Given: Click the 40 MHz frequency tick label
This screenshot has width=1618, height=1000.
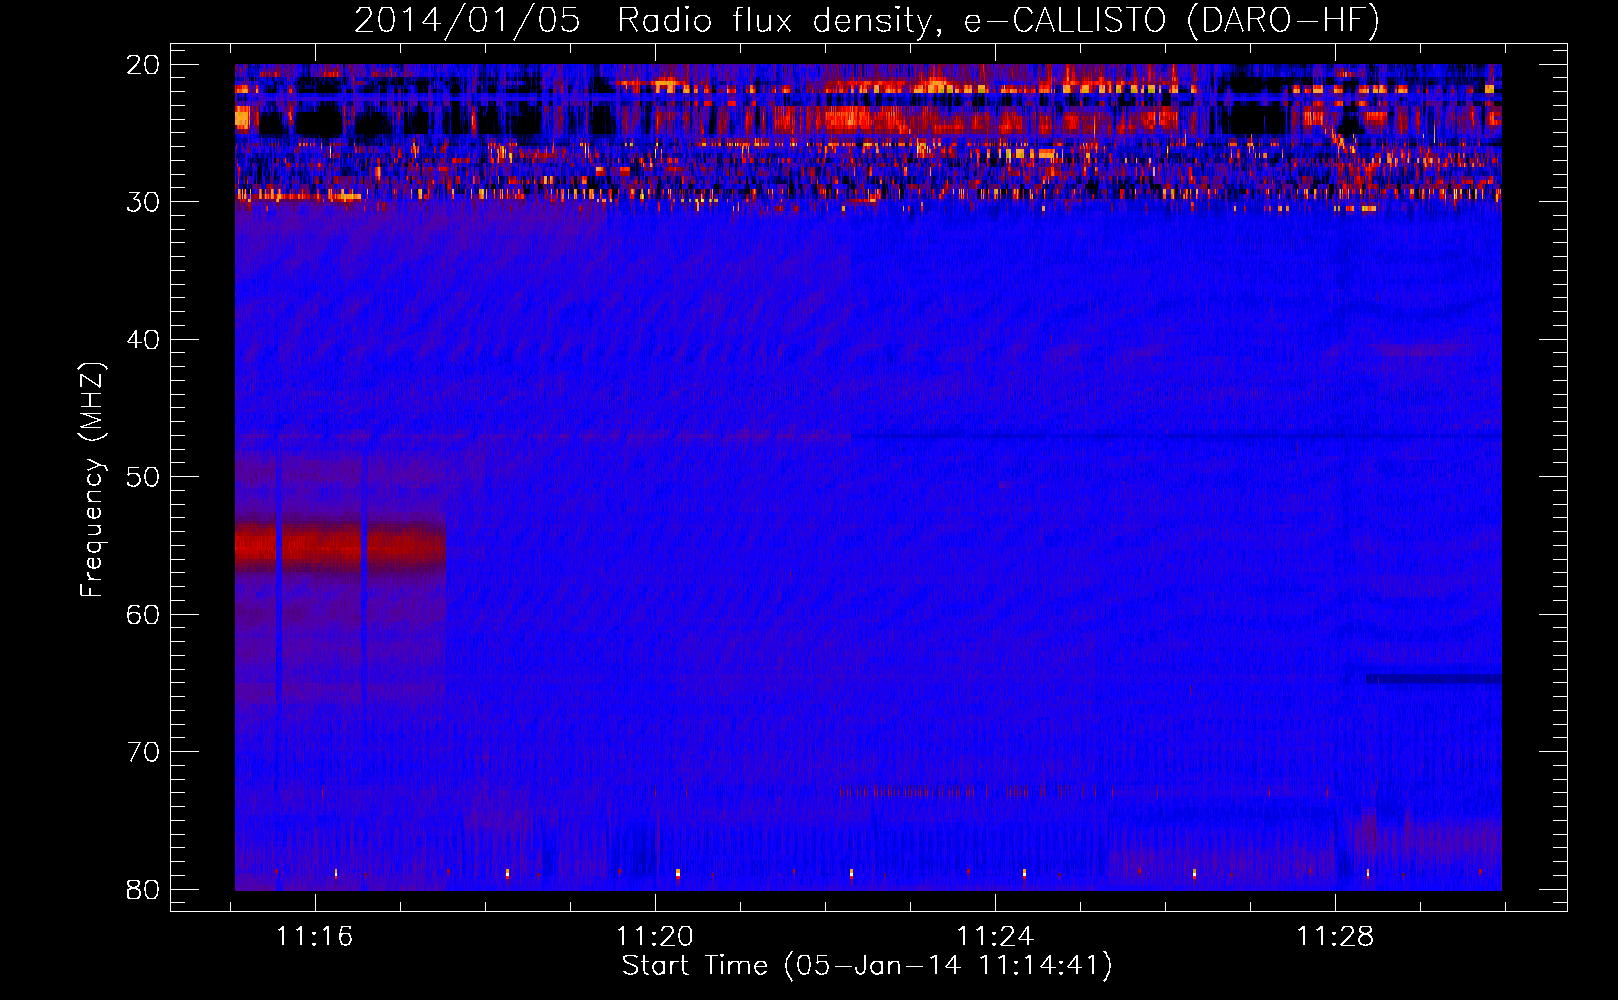Looking at the screenshot, I should [143, 340].
